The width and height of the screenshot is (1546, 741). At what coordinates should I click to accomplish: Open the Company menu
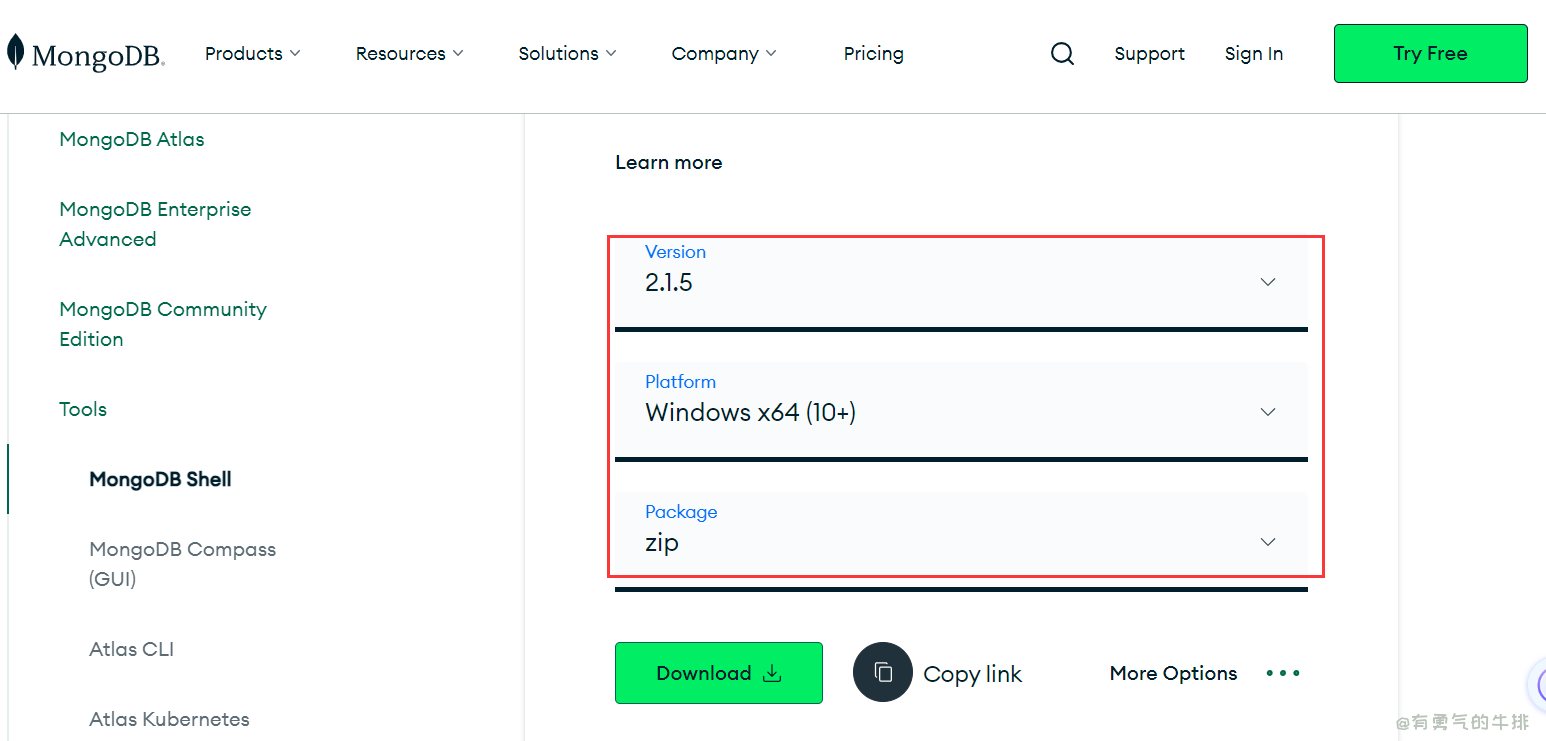click(723, 54)
